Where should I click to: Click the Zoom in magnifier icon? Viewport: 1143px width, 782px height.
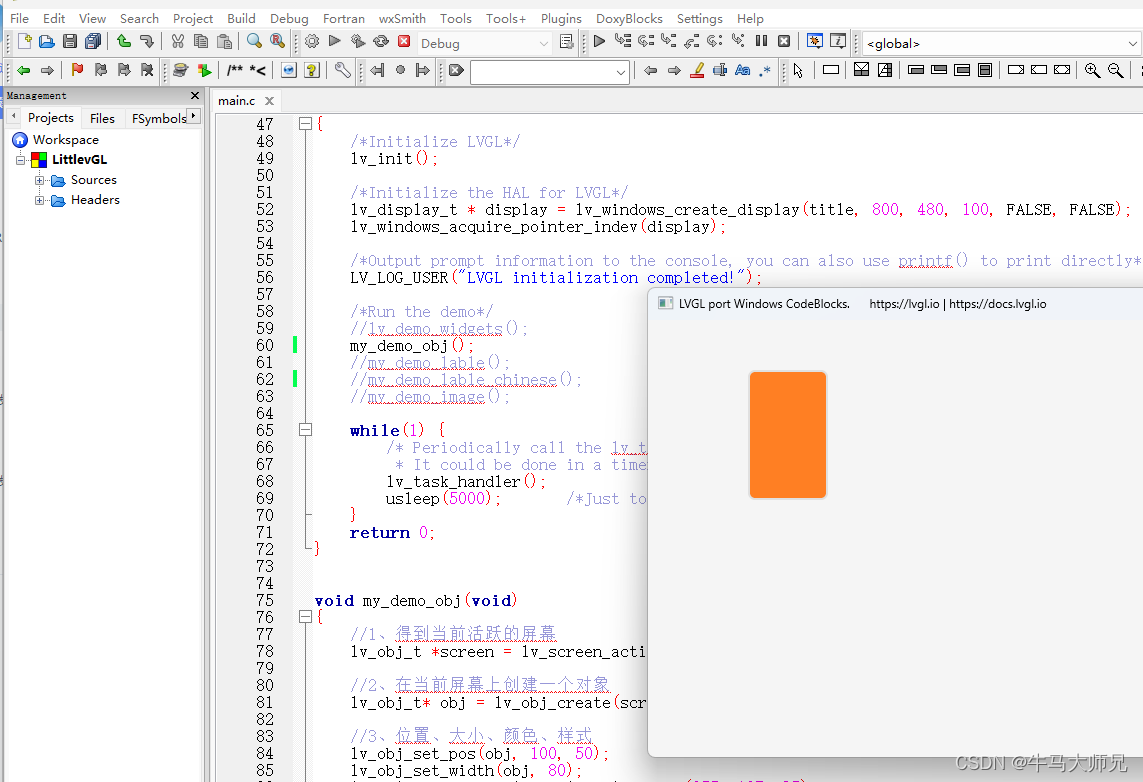(1091, 70)
